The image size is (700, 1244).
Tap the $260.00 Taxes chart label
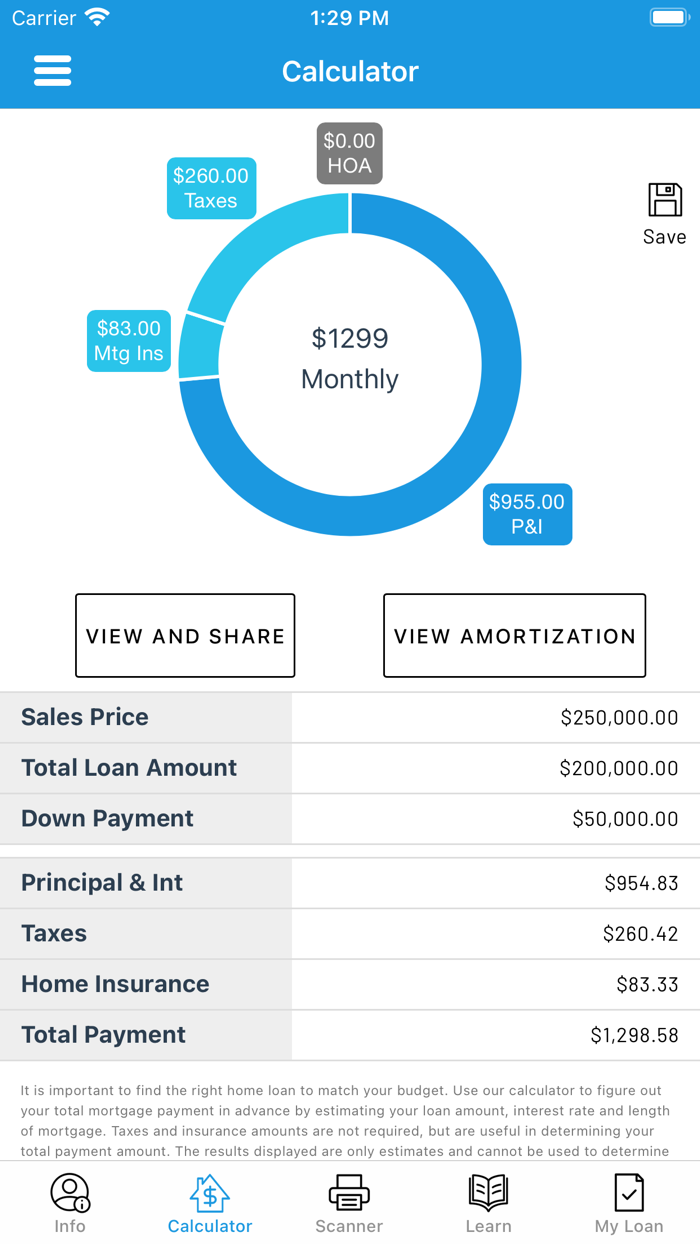coord(211,188)
